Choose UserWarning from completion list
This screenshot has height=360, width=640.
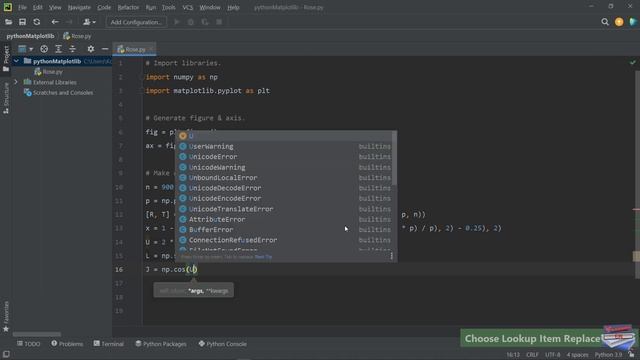tap(285, 146)
